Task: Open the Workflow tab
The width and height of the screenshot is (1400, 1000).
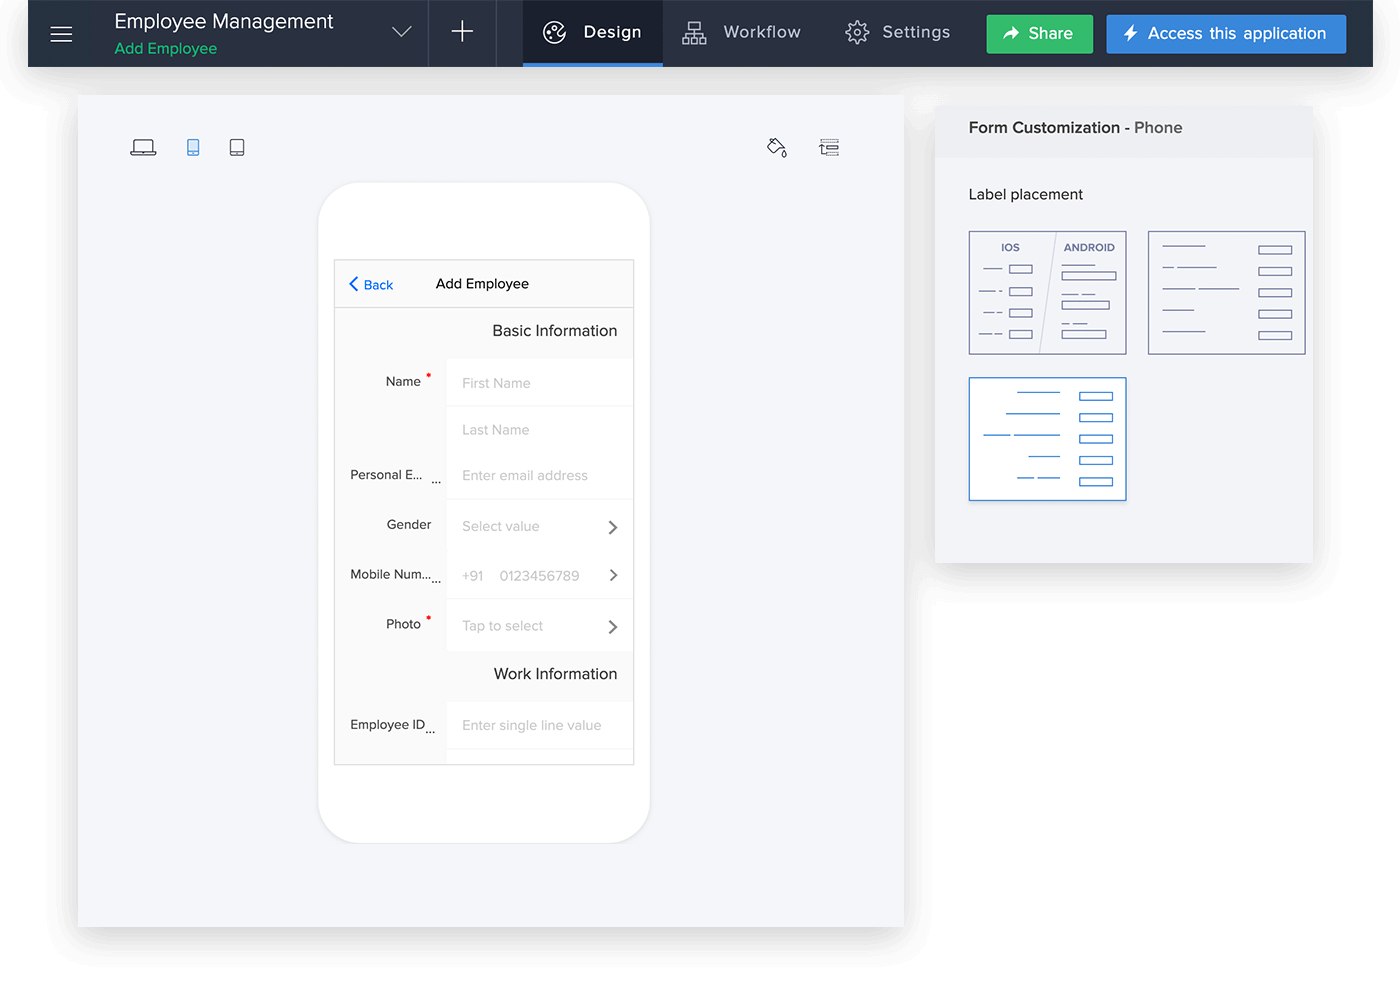Action: (741, 33)
